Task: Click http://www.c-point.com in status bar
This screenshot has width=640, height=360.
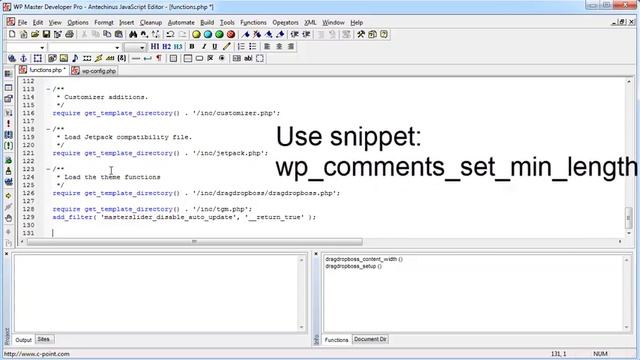Action: point(37,354)
